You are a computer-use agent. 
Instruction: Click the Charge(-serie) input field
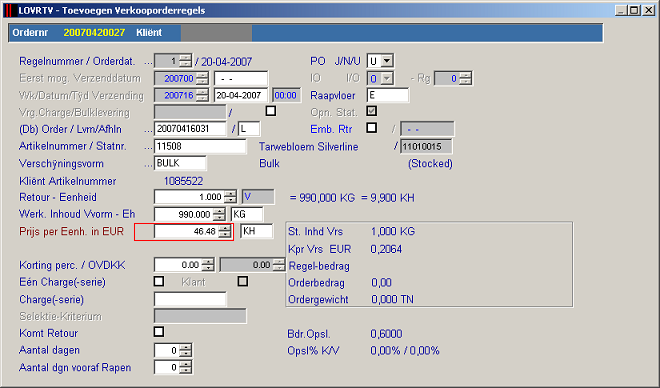(190, 299)
